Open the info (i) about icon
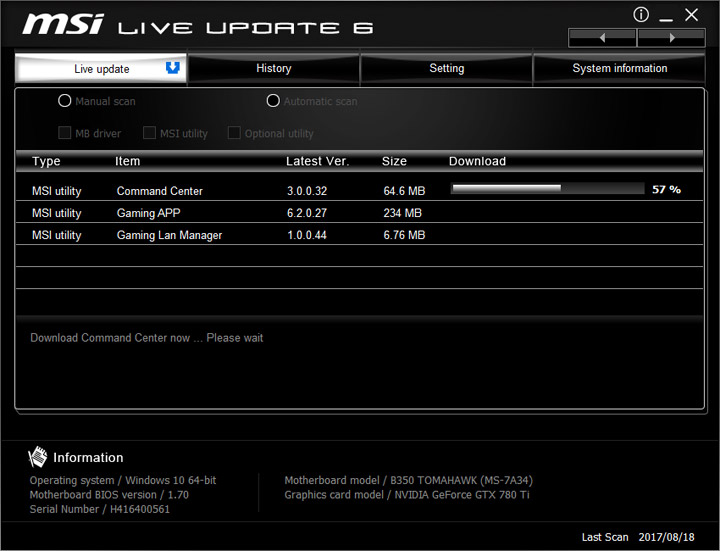The image size is (720, 551). pyautogui.click(x=641, y=15)
